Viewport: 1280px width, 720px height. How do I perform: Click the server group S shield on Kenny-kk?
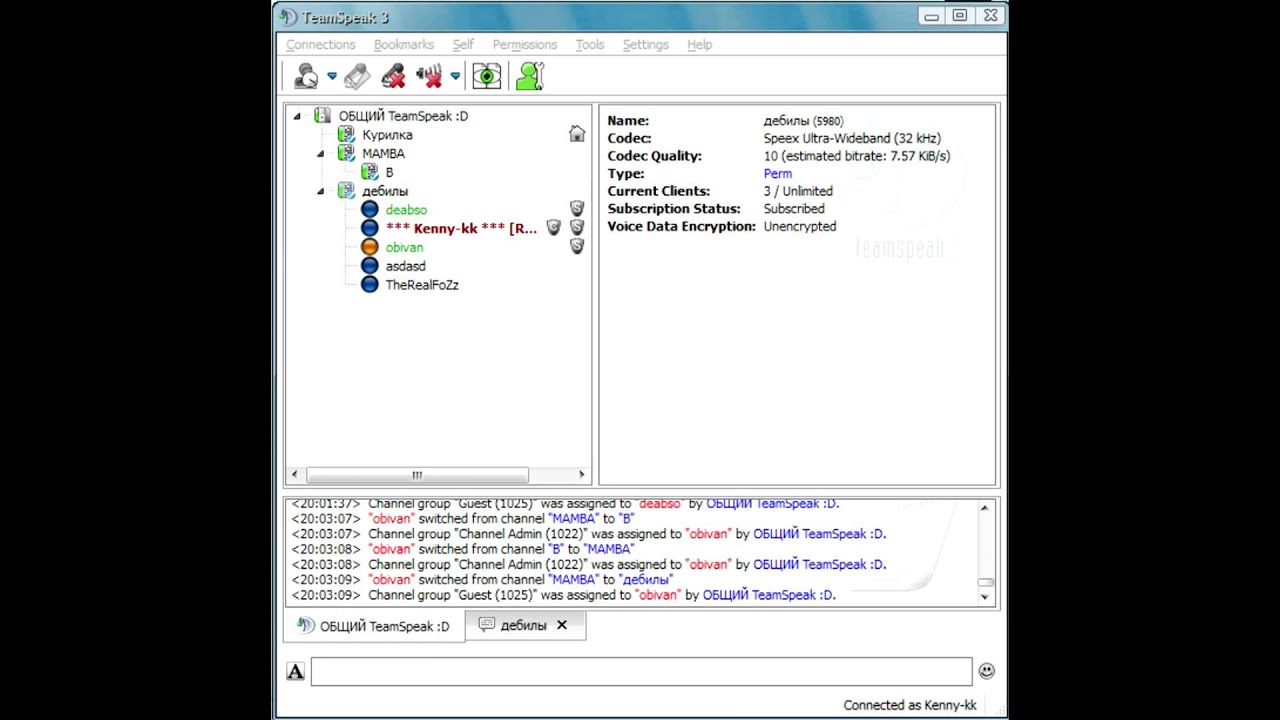577,227
